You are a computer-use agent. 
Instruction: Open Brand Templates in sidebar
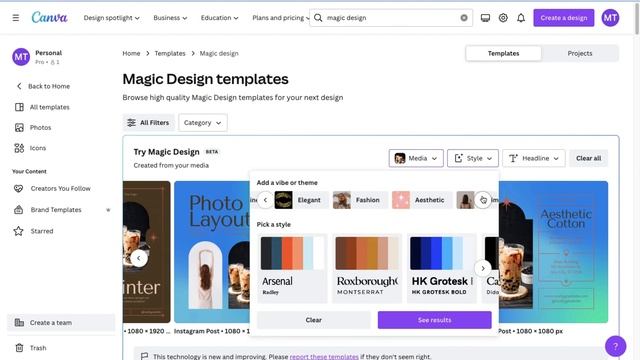point(48,210)
